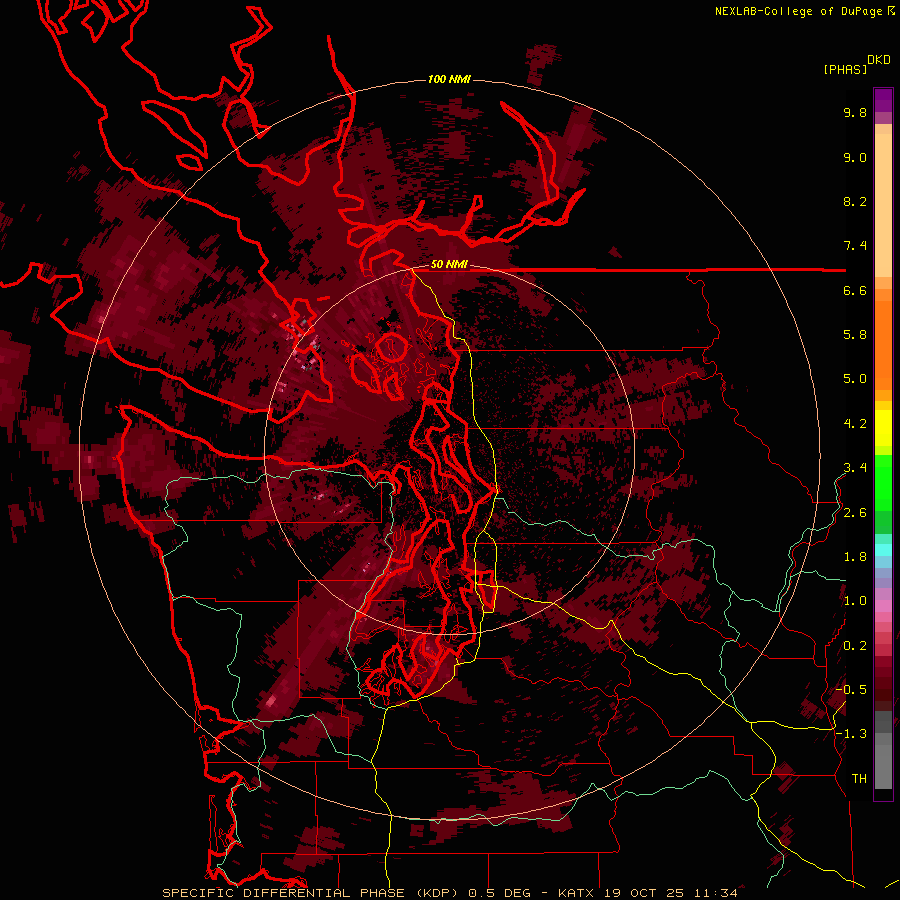Click the 3.4 scale value
This screenshot has height=900, width=900.
pos(855,468)
